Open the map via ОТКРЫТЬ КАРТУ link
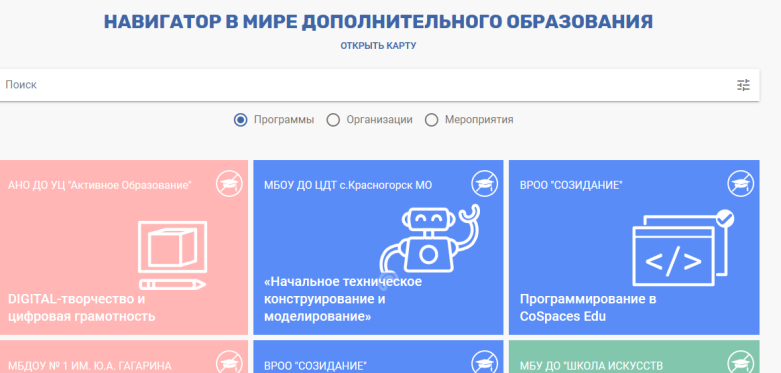 (378, 46)
